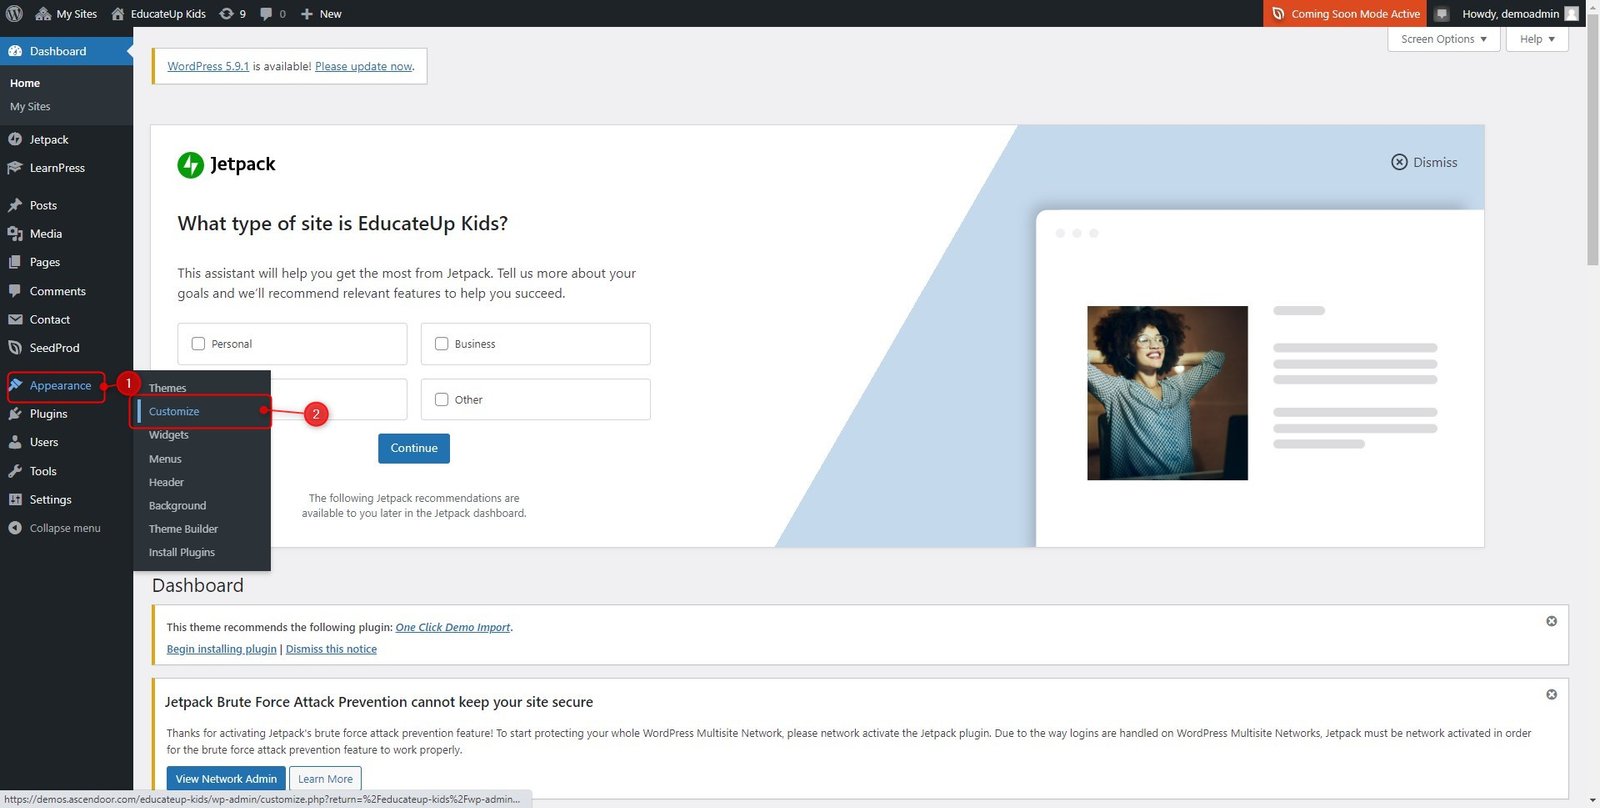
Task: Open the WordPress 5.9.1 link
Action: pos(208,66)
